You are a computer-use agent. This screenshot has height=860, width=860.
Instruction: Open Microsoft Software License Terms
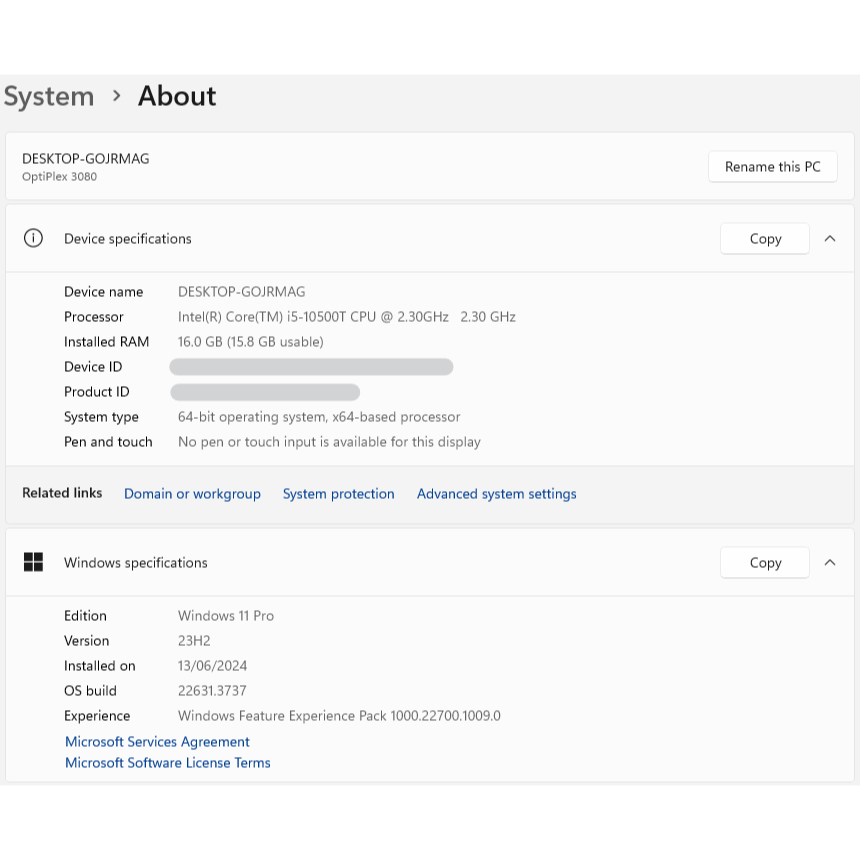(167, 763)
